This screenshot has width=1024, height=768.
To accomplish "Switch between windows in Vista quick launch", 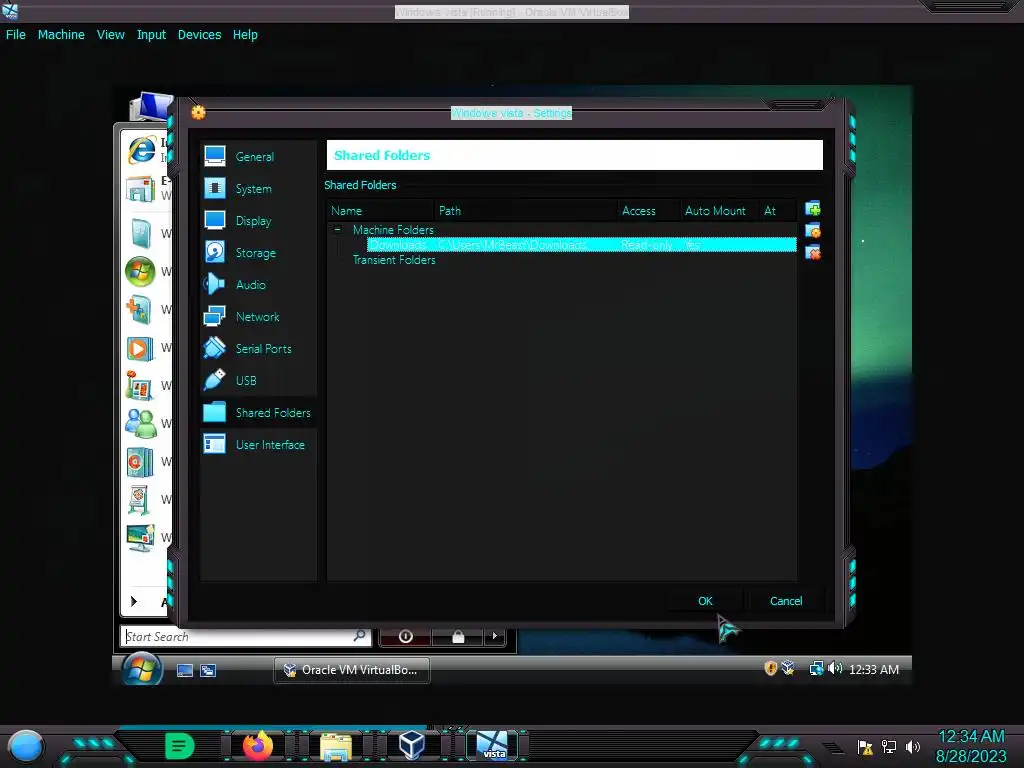I will click(x=208, y=670).
